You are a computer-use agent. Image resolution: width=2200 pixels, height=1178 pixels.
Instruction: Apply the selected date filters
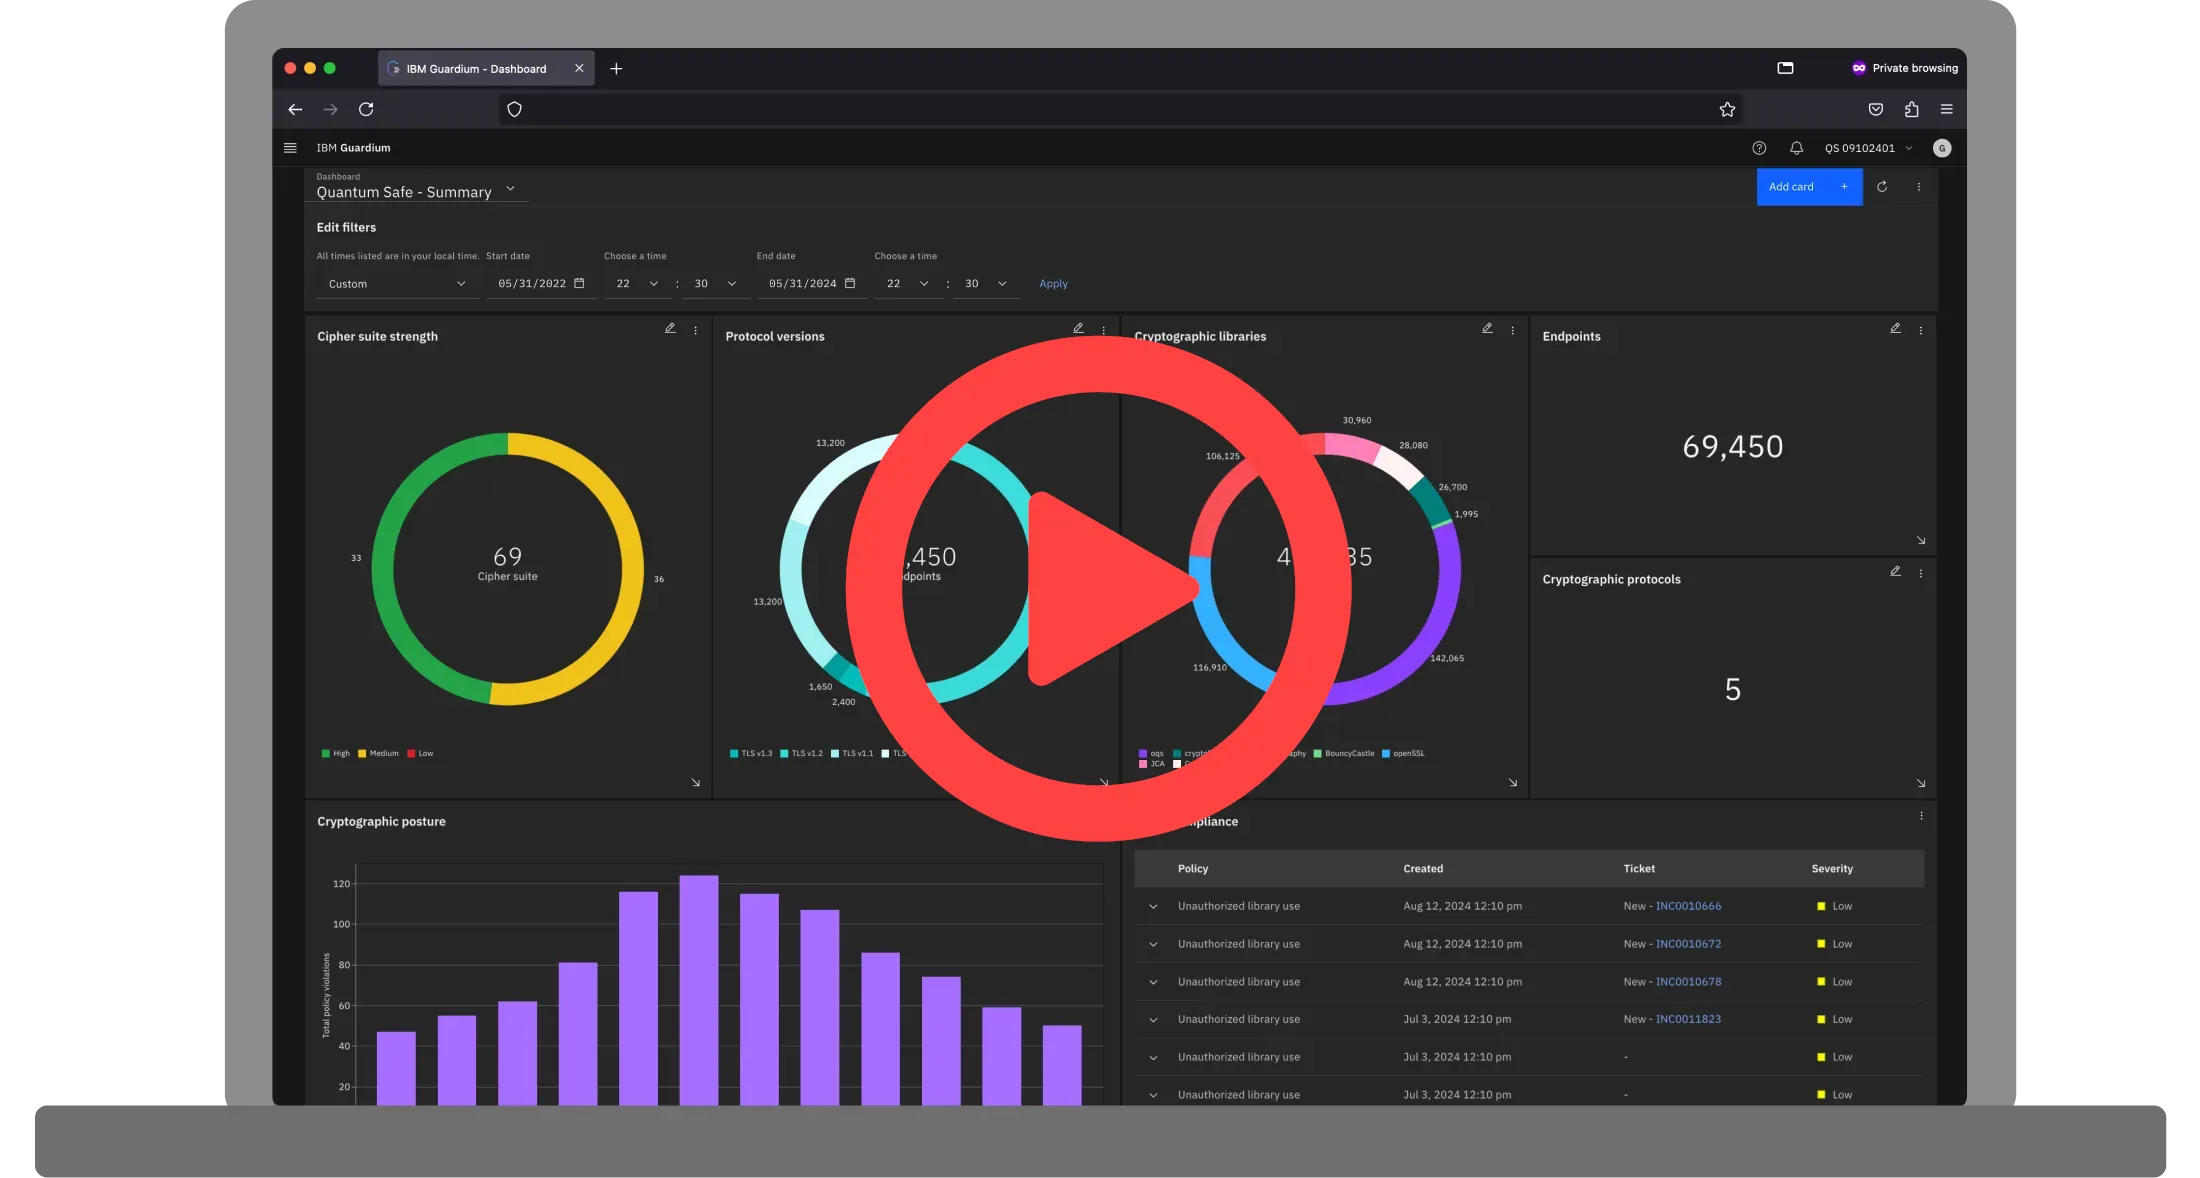point(1053,284)
